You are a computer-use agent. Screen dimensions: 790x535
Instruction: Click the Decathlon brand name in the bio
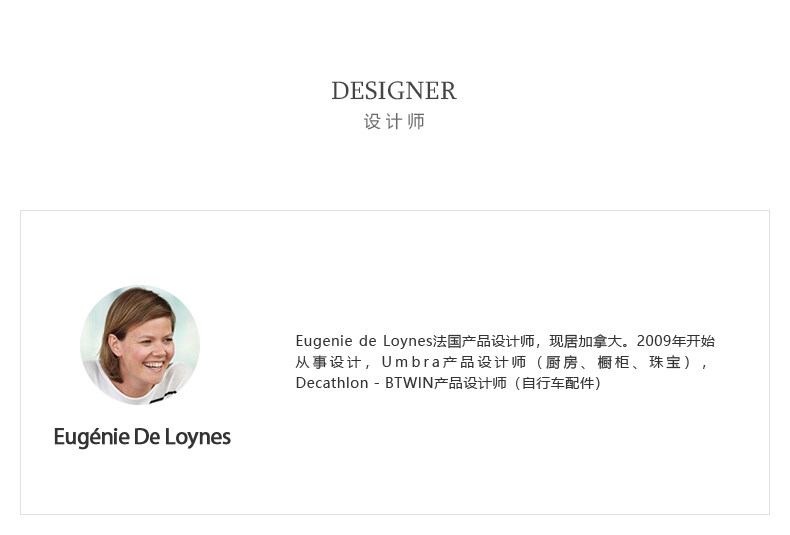pos(332,383)
